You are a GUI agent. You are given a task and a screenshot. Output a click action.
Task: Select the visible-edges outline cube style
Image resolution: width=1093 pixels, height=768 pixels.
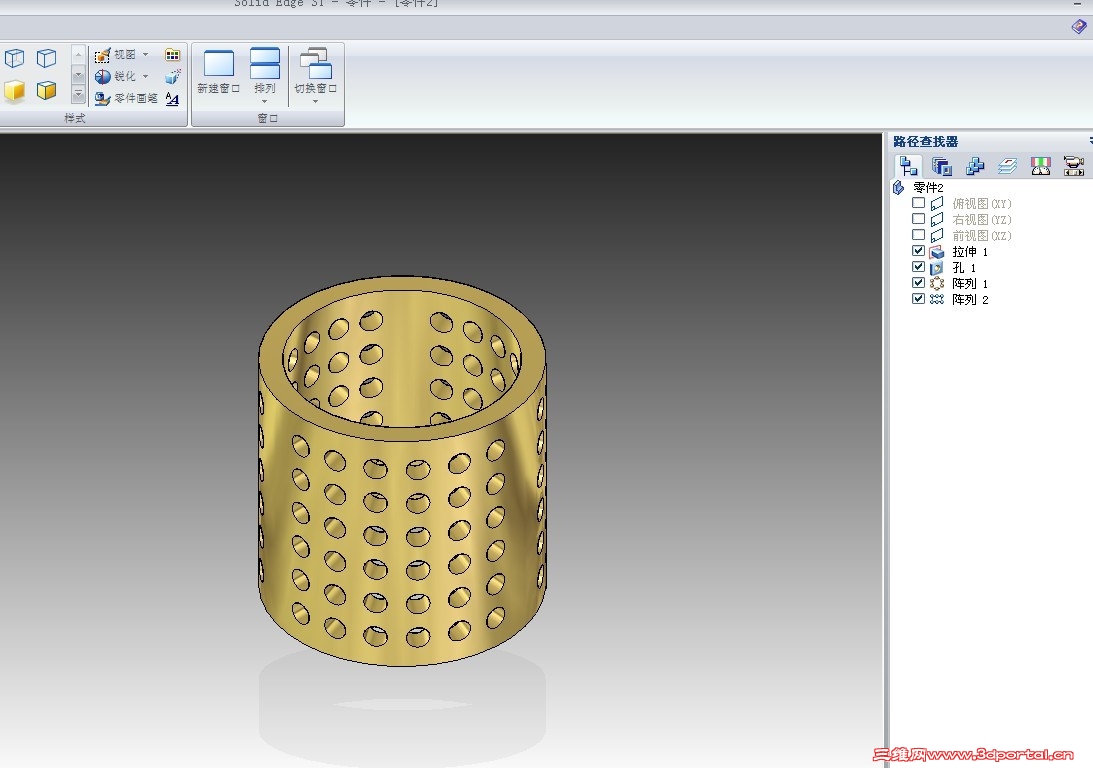[47, 58]
